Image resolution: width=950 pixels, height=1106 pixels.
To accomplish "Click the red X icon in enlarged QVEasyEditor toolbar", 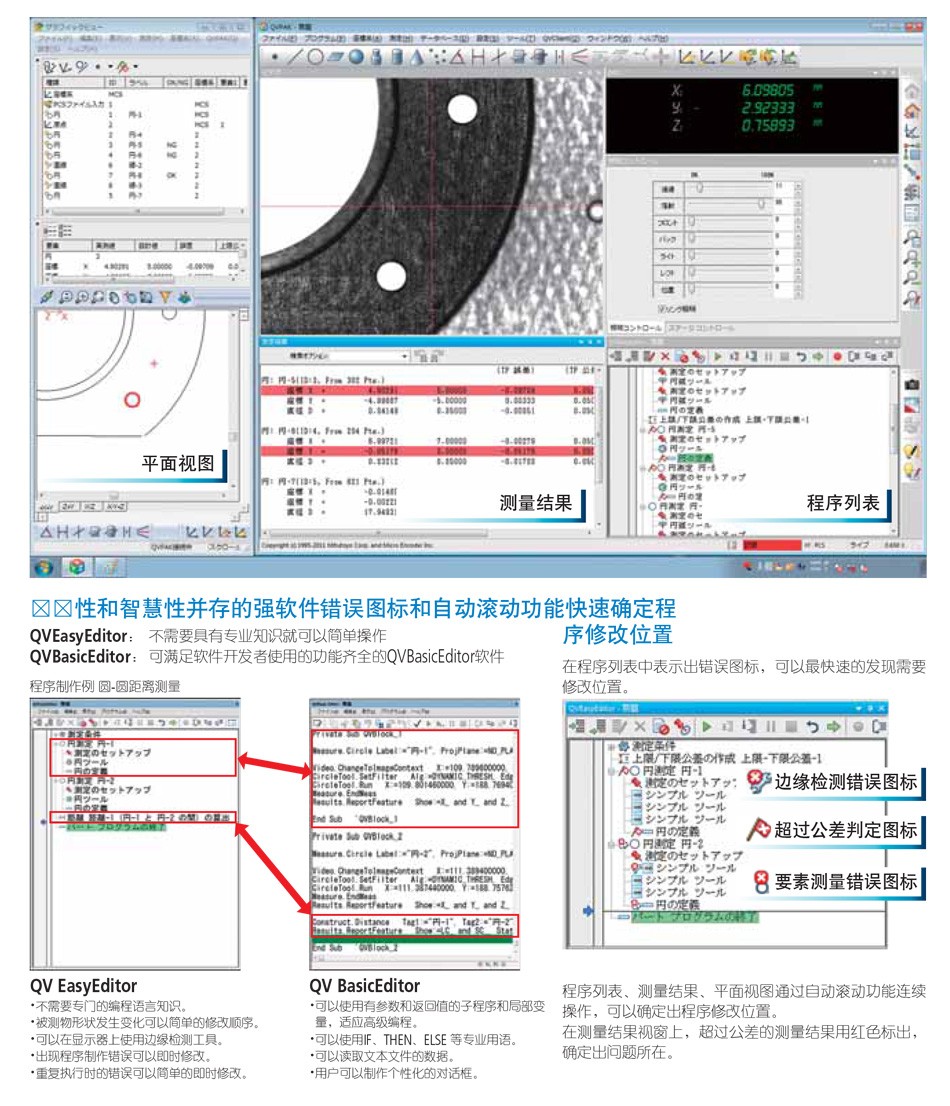I will coord(640,726).
